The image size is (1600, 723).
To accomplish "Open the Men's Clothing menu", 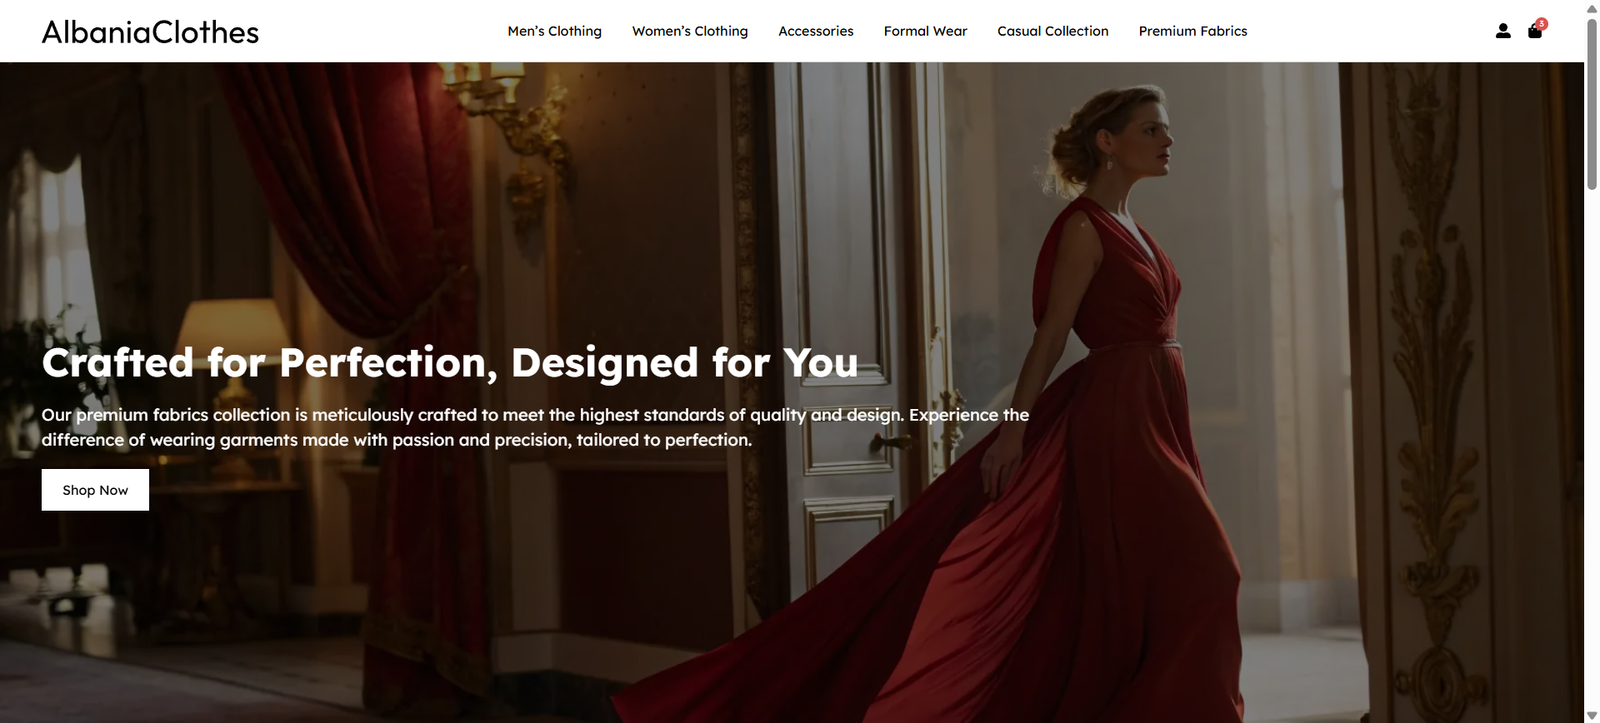I will 555,31.
